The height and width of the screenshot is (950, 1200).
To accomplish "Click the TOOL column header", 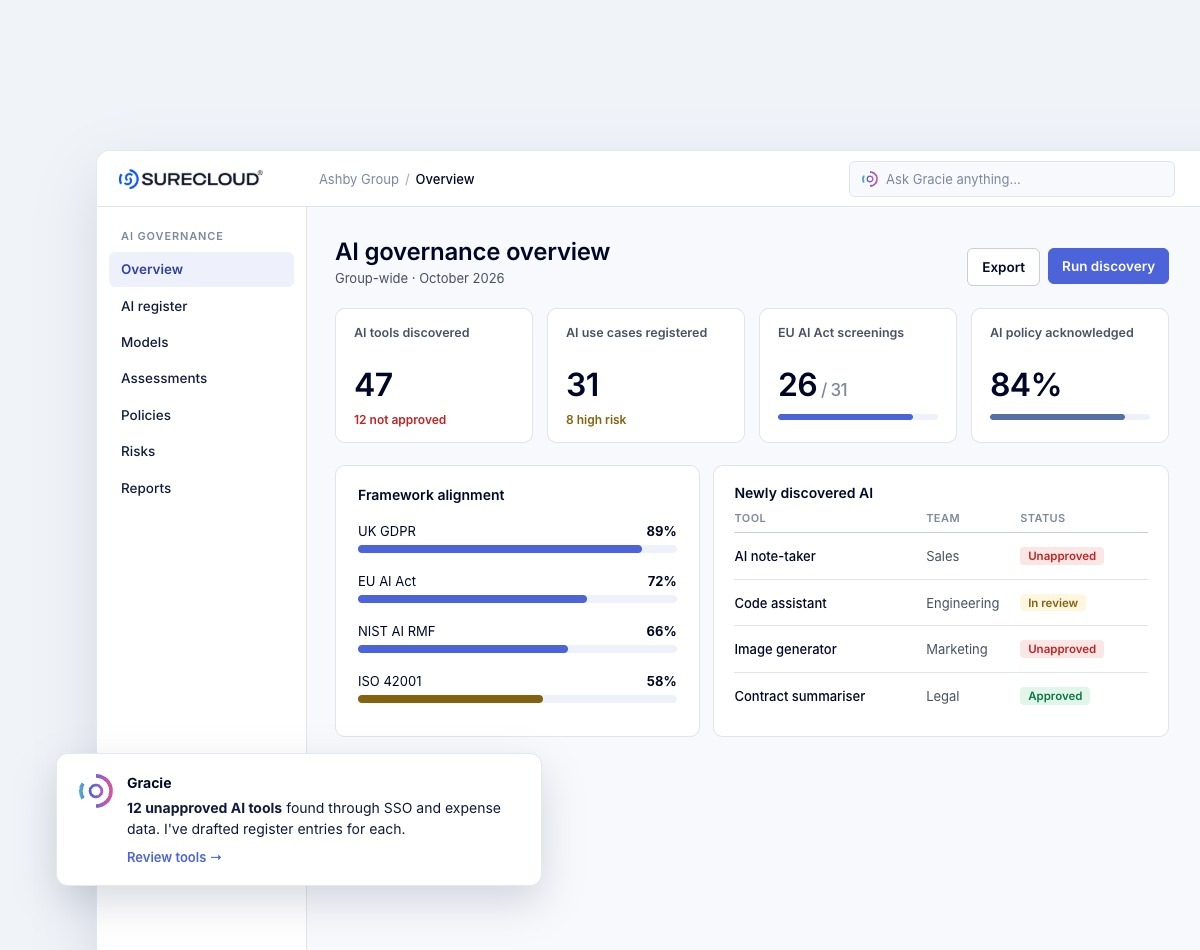I will [x=750, y=518].
